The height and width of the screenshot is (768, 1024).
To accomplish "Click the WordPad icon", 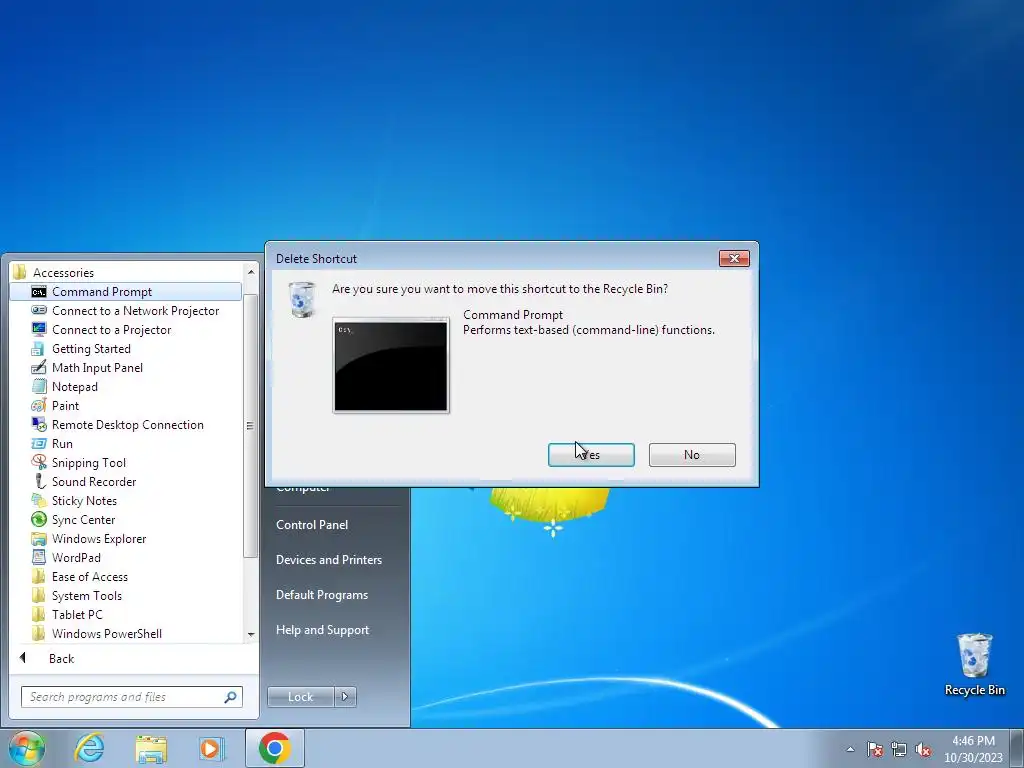I will click(39, 558).
